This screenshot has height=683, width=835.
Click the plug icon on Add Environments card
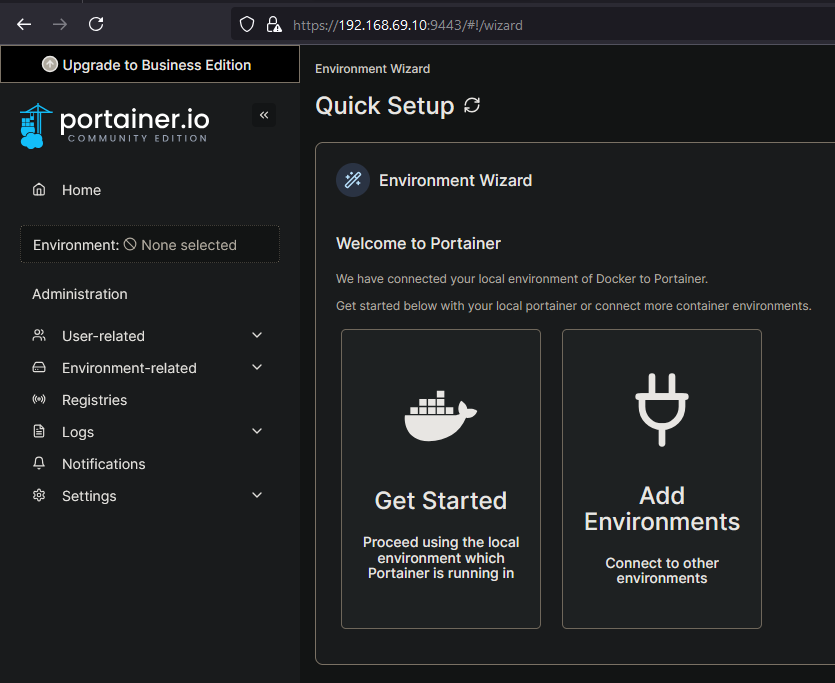click(661, 407)
